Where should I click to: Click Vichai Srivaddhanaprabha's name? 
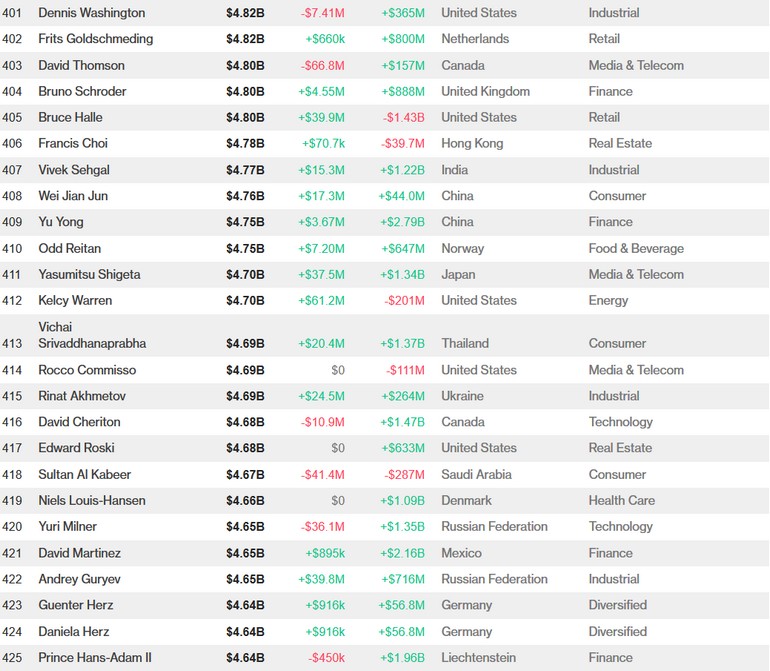click(x=92, y=335)
